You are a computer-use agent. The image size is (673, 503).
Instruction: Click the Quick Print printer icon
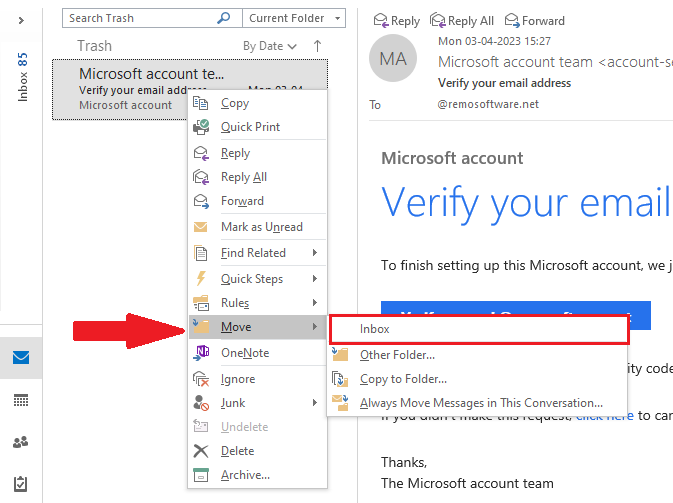point(200,127)
